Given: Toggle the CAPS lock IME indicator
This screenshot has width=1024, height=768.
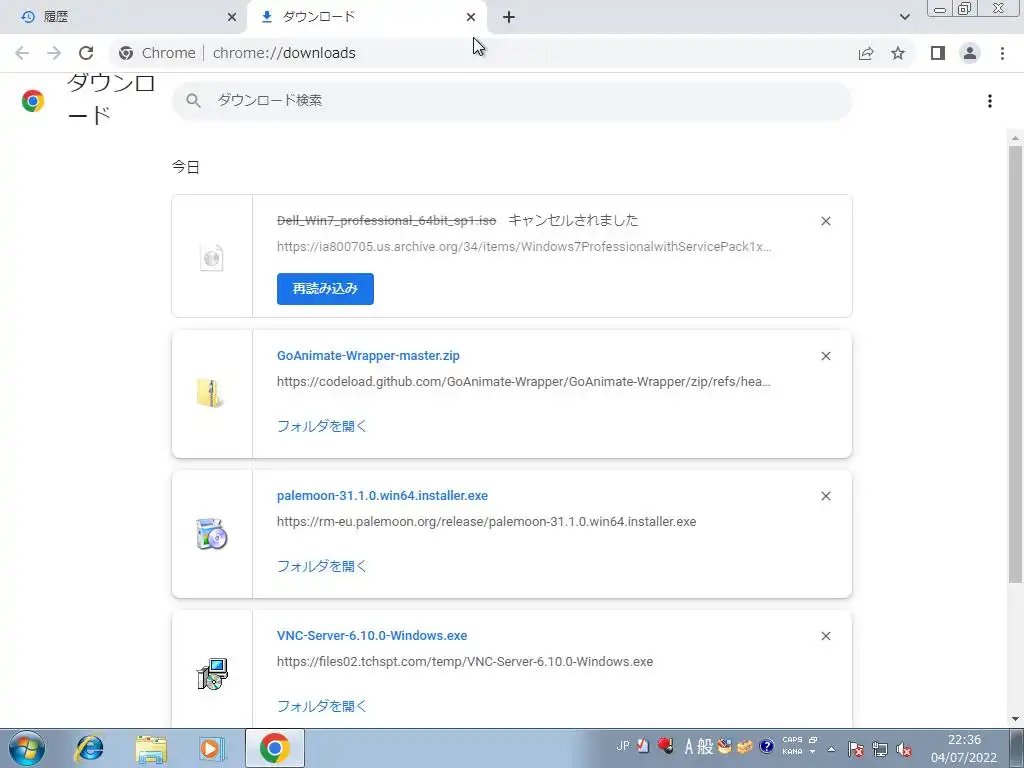Looking at the screenshot, I should (792, 740).
